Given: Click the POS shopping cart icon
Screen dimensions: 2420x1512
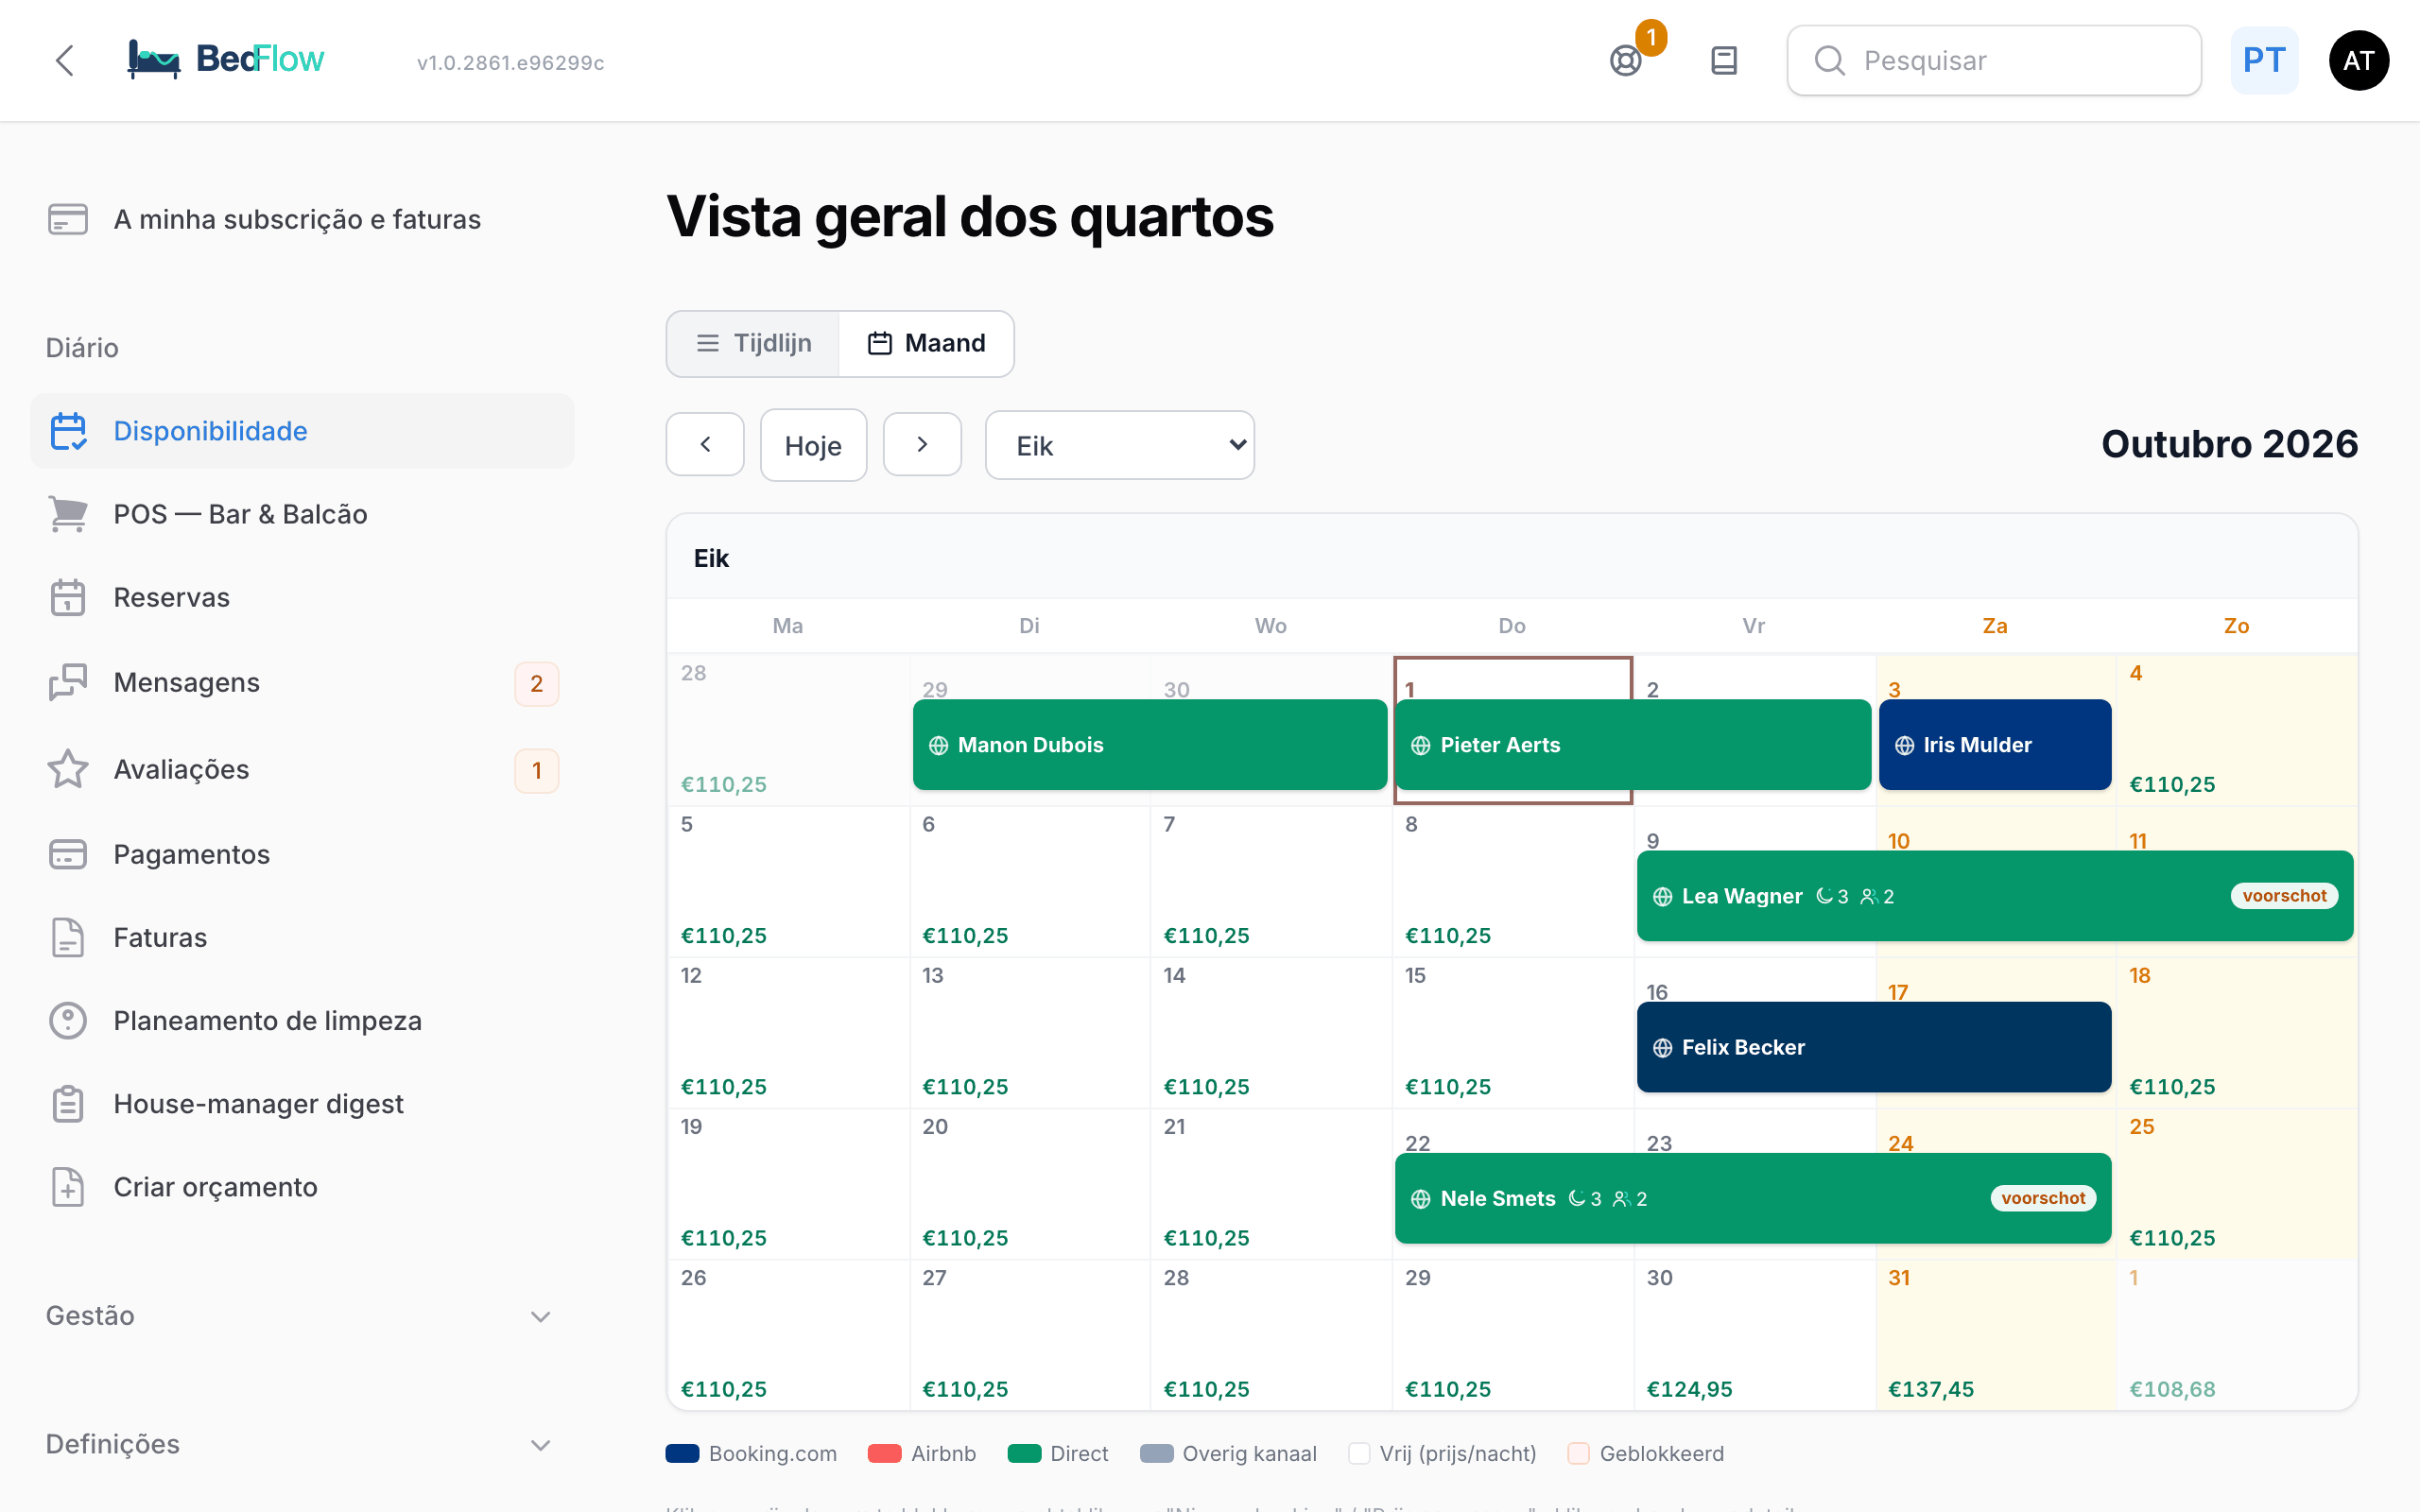Looking at the screenshot, I should click(x=68, y=514).
